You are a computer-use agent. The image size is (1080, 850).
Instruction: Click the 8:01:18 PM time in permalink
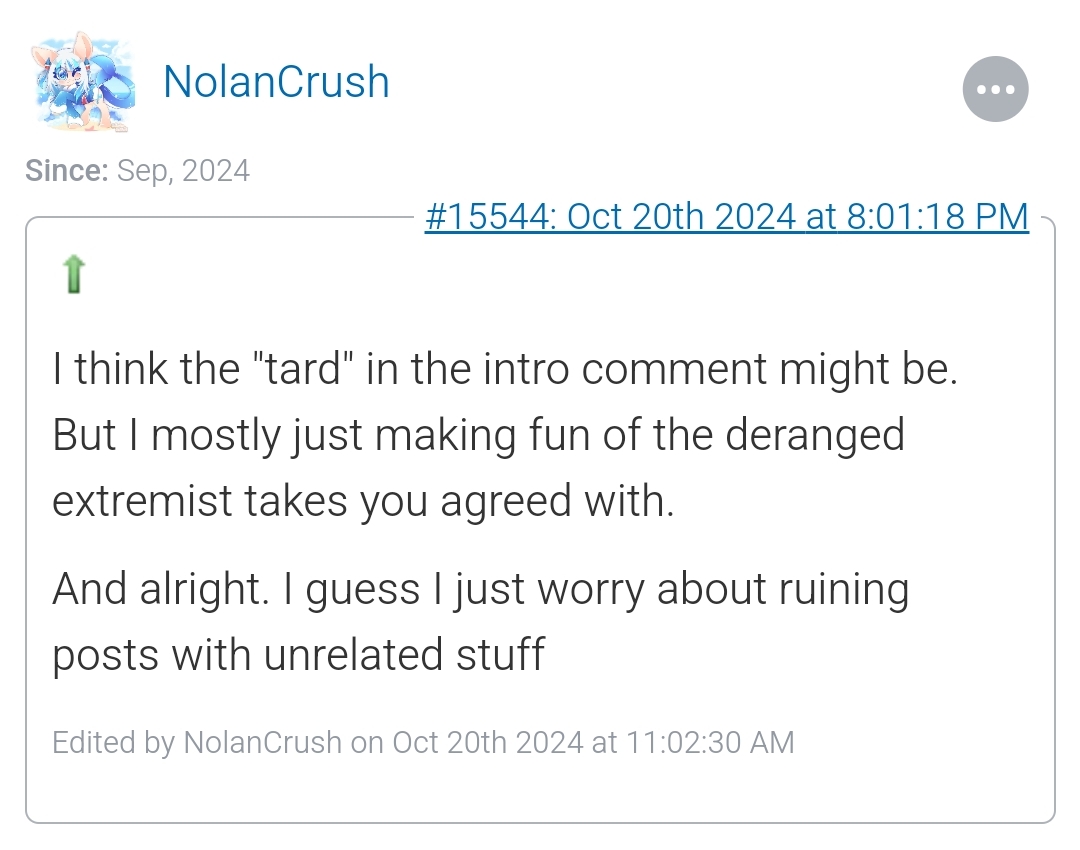pyautogui.click(x=937, y=216)
